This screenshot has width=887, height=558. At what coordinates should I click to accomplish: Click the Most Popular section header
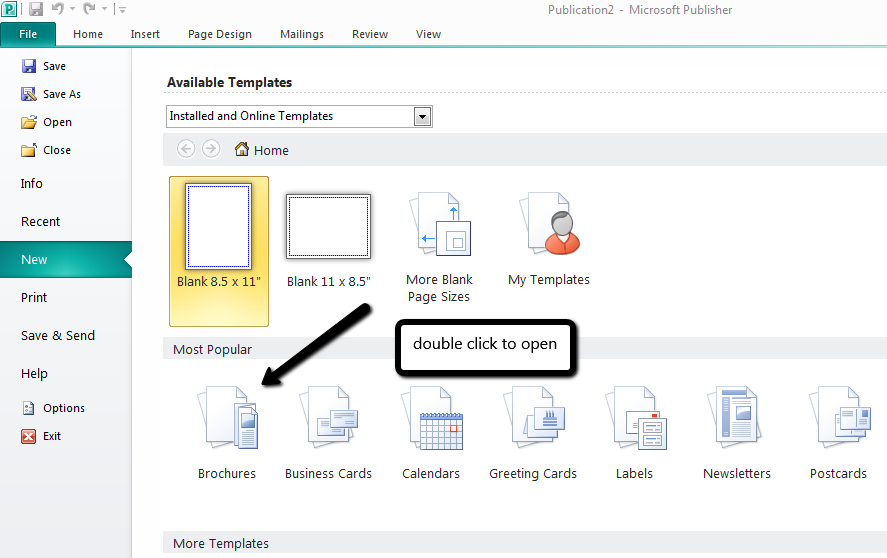[x=212, y=350]
